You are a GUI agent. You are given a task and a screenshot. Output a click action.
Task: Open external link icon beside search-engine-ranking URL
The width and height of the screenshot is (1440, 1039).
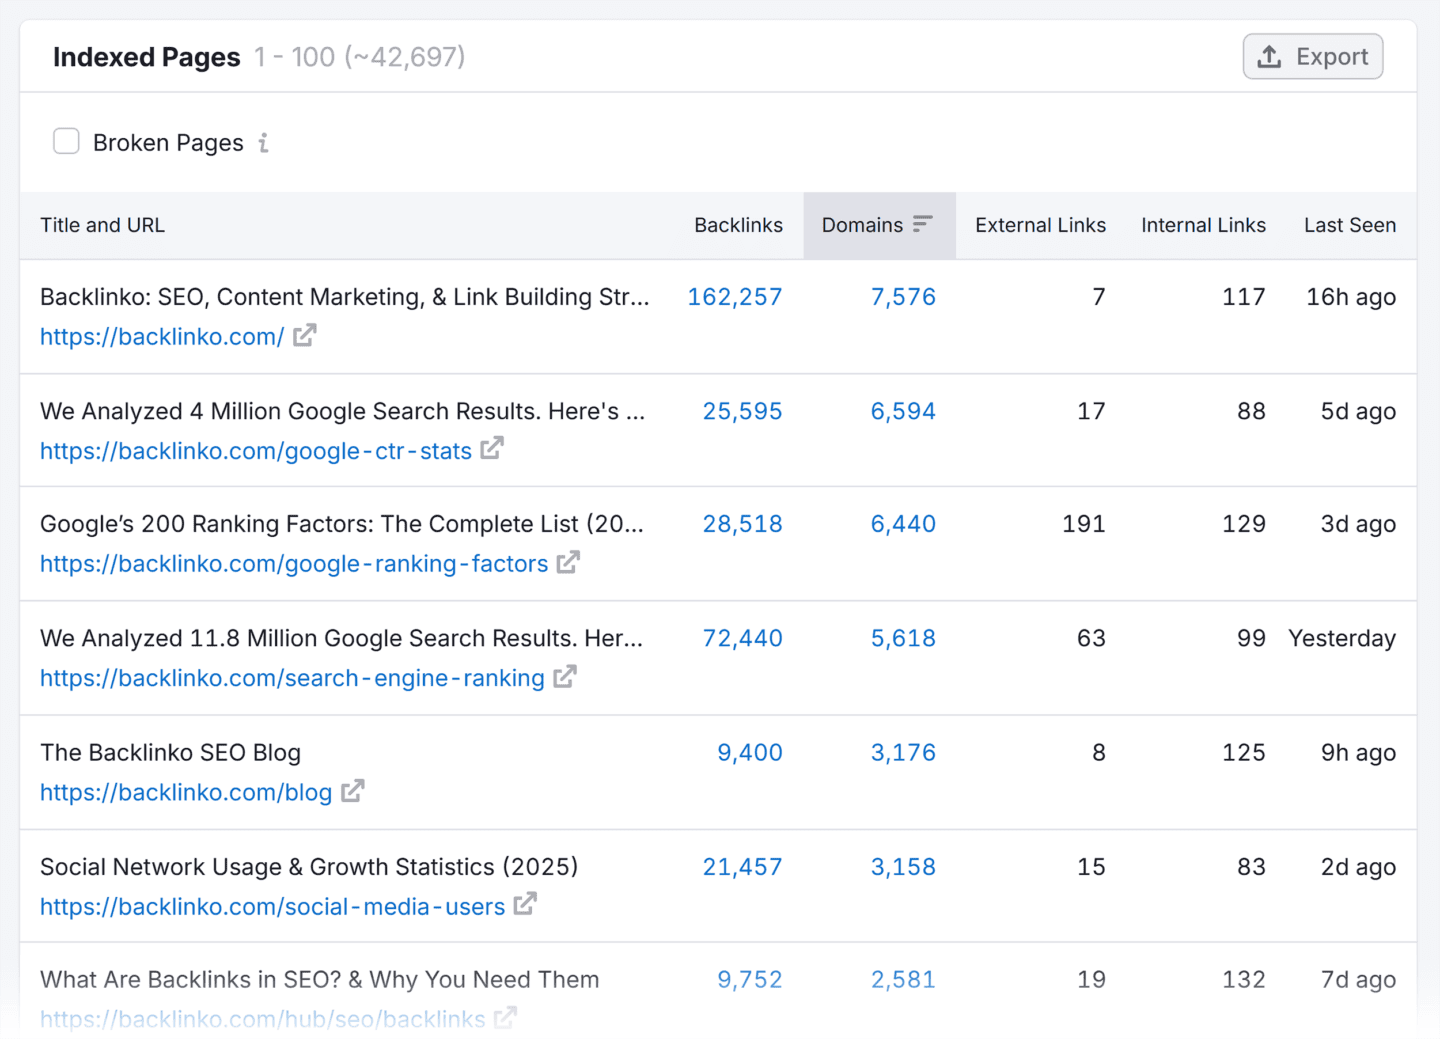click(x=565, y=677)
